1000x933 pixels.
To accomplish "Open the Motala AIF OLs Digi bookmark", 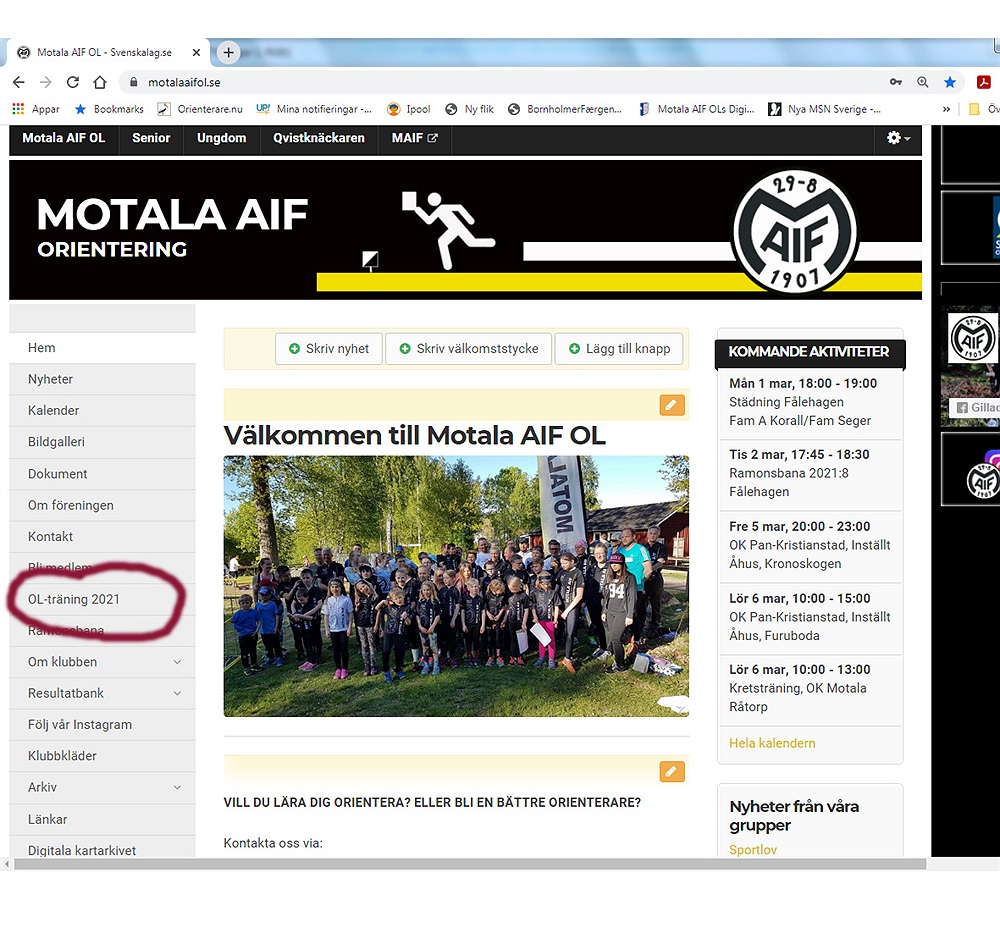I will (x=696, y=109).
